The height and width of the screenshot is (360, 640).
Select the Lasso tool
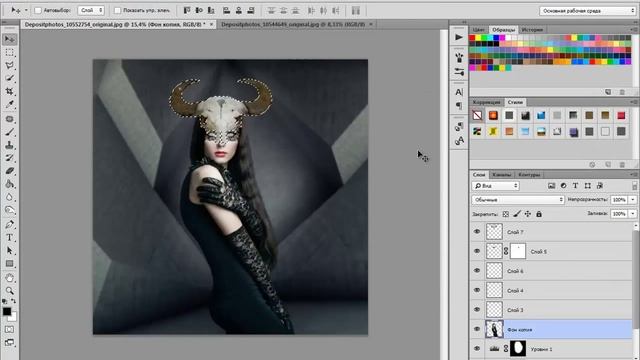point(9,65)
